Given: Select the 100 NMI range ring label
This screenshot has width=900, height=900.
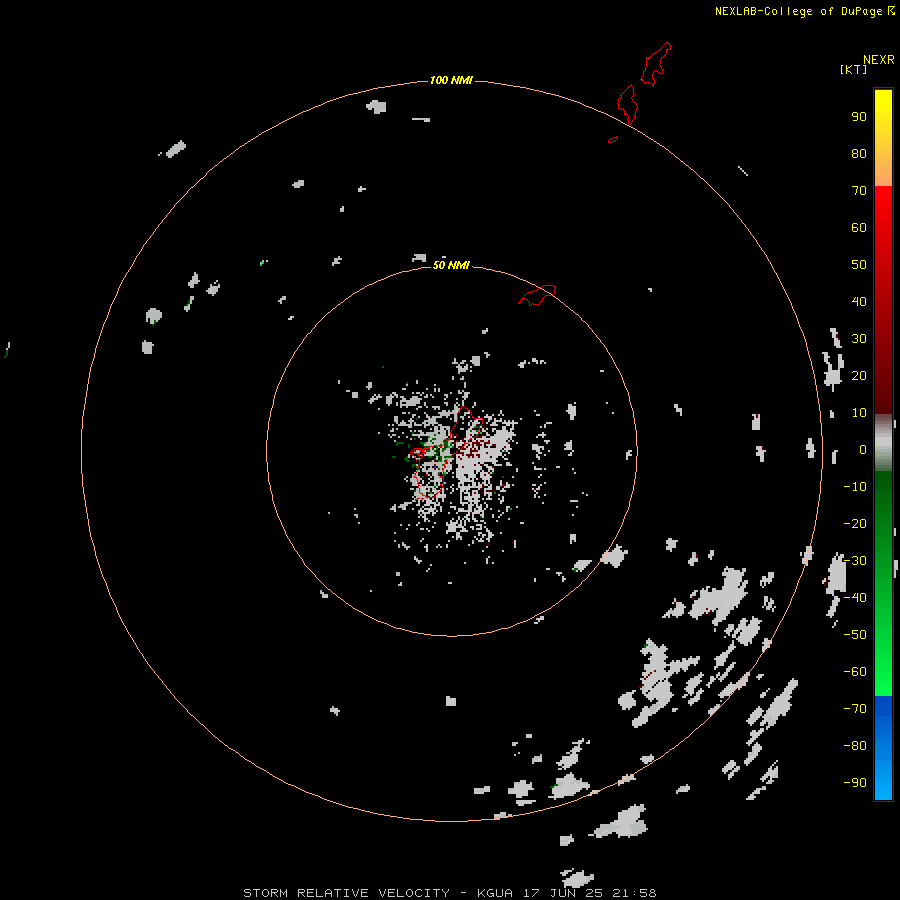Looking at the screenshot, I should coord(451,80).
